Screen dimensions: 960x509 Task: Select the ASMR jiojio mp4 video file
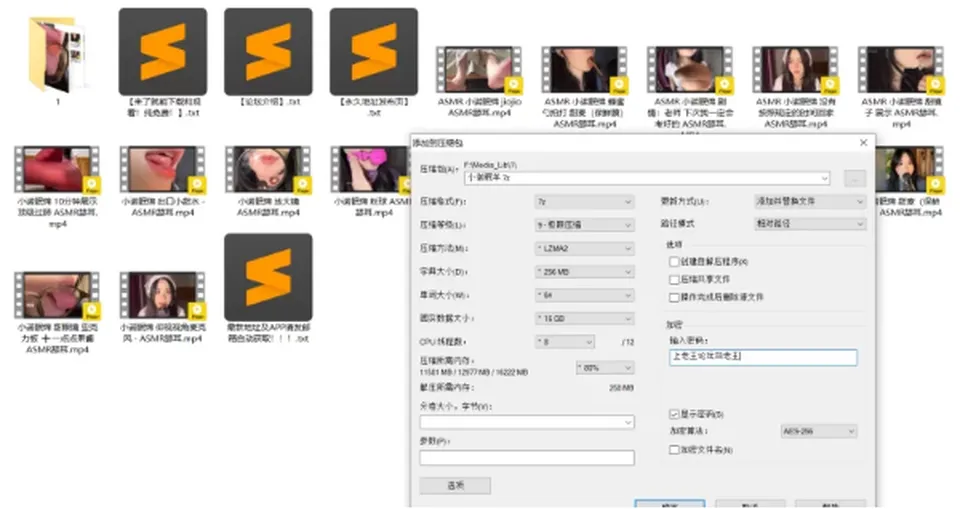(479, 81)
